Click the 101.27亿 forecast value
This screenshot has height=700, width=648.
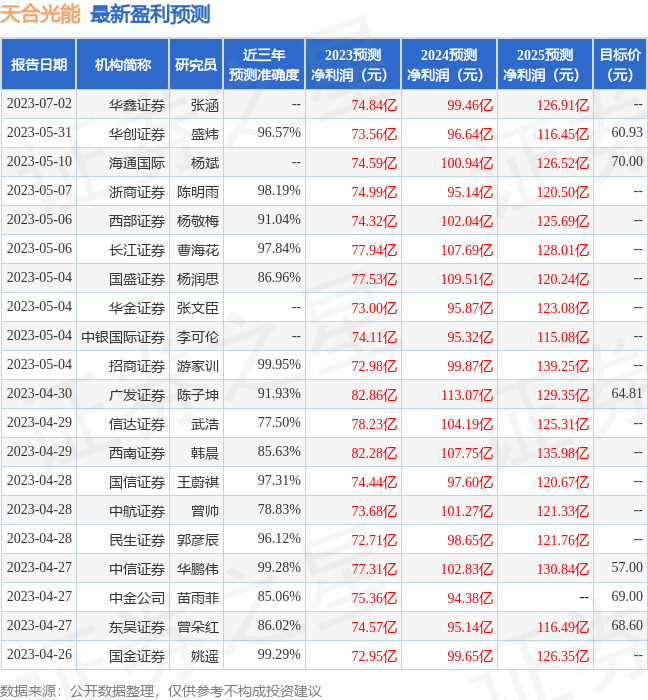coord(467,512)
